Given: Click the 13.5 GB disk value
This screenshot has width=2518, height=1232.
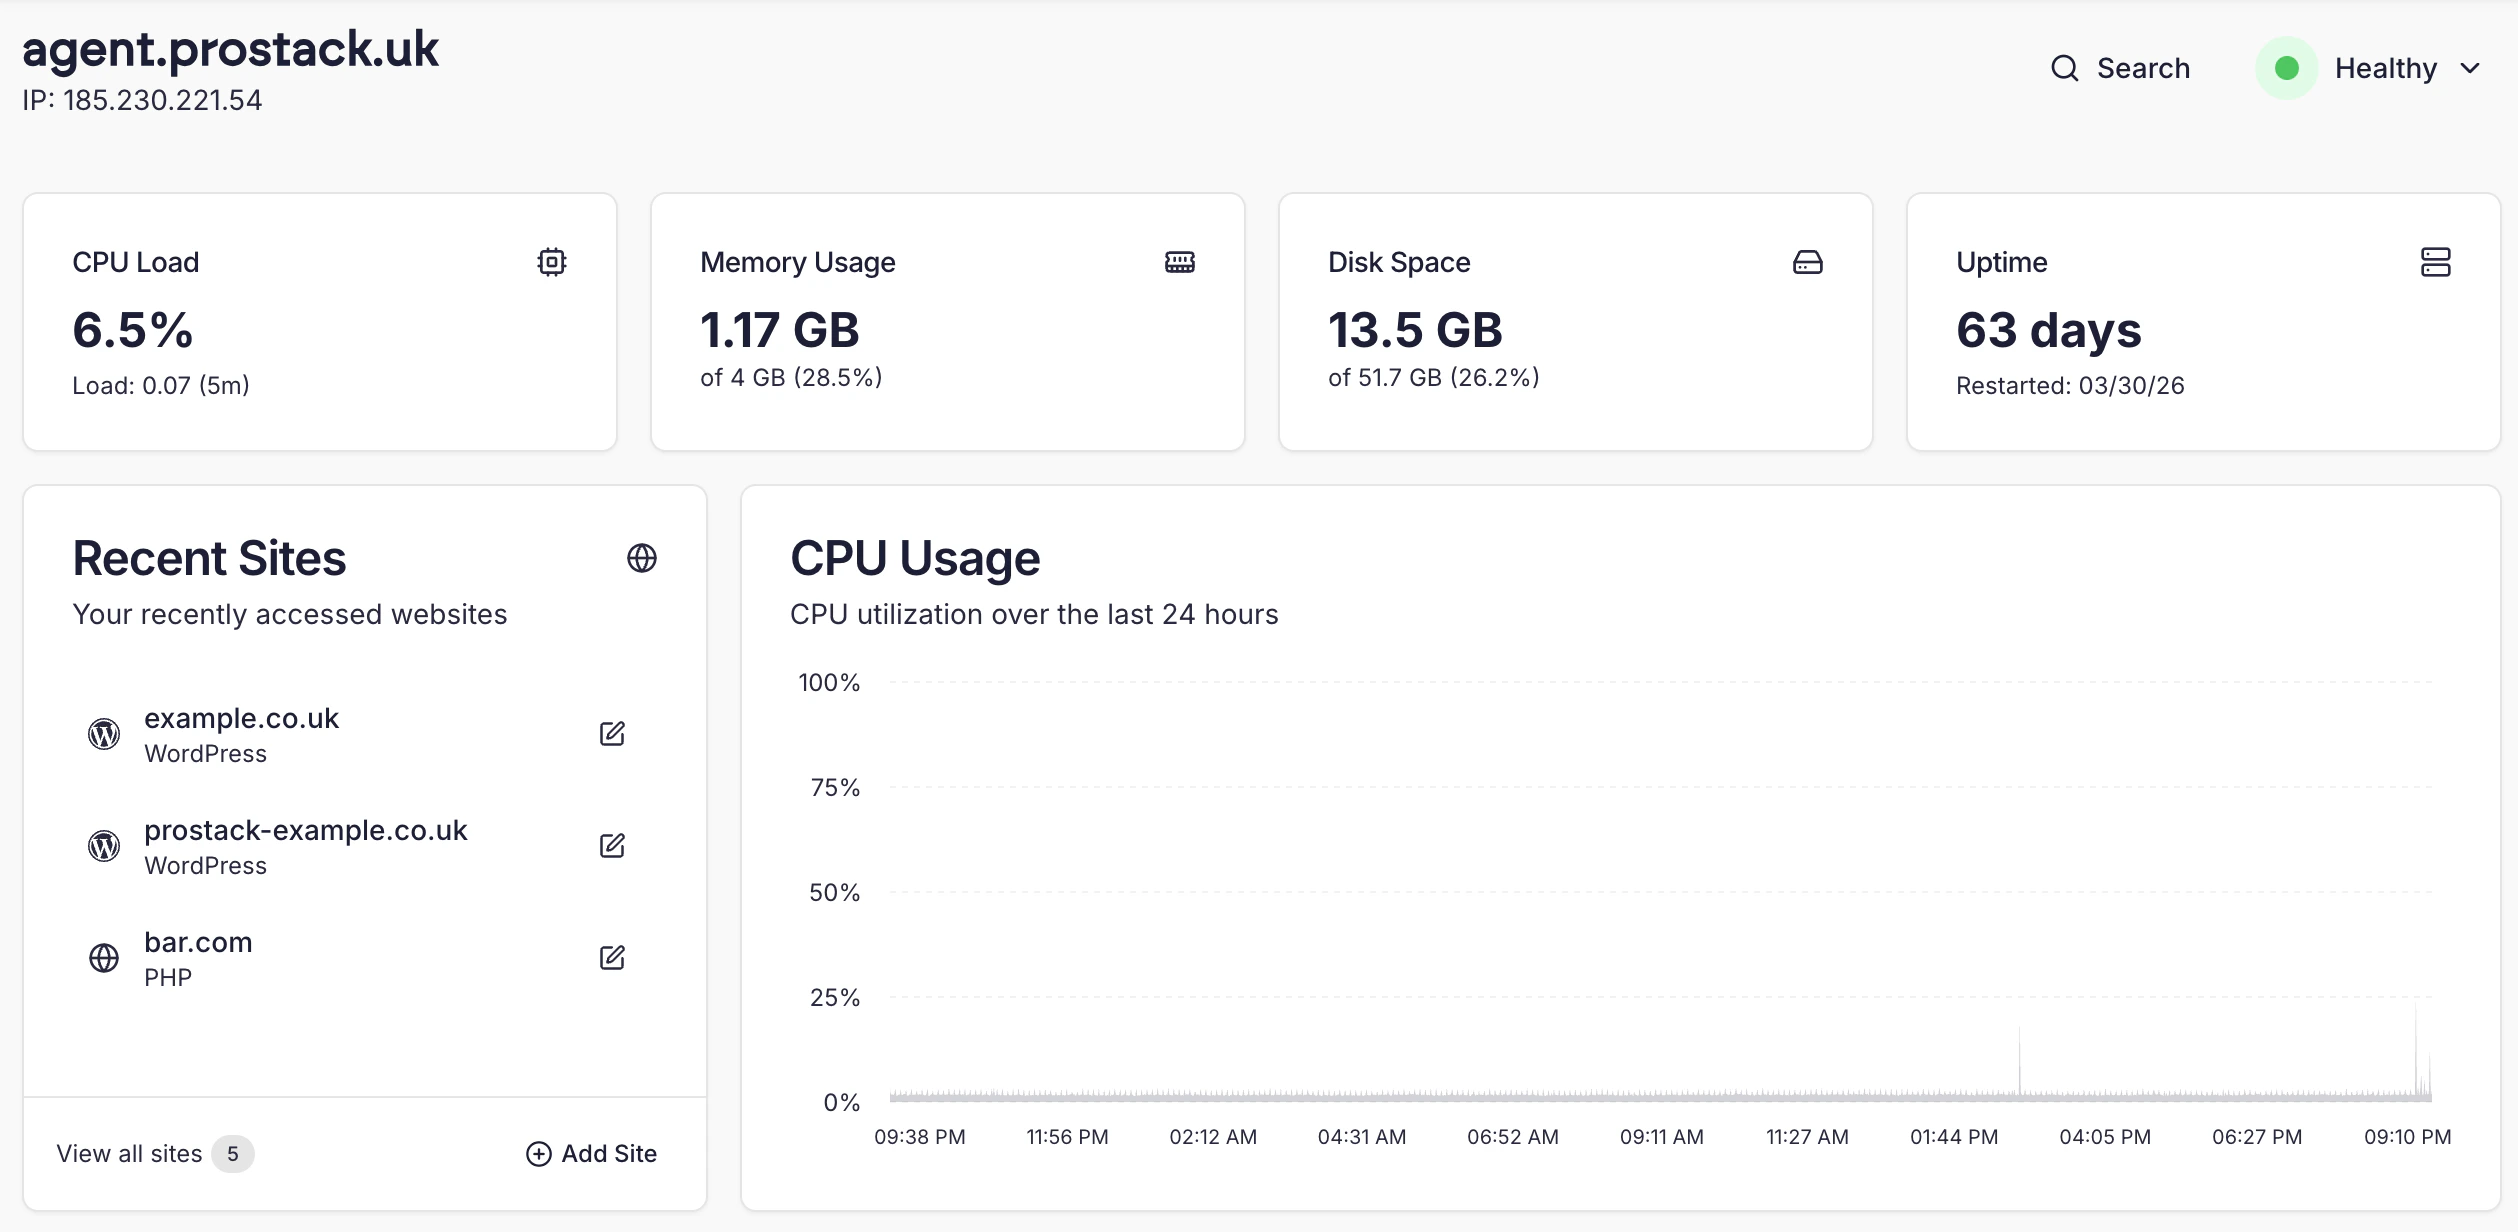Looking at the screenshot, I should (1415, 330).
